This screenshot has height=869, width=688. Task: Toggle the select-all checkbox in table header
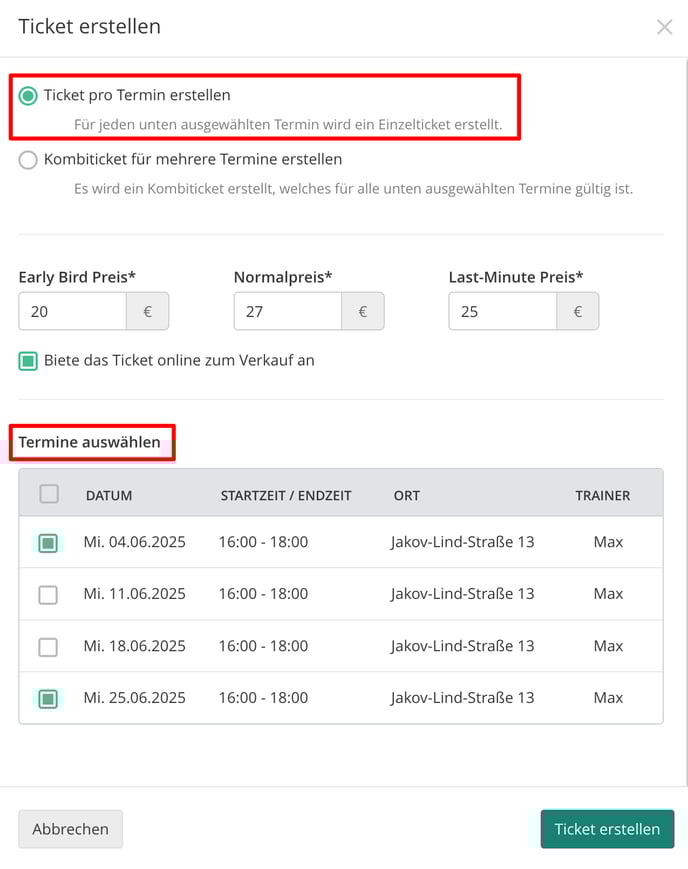49,493
